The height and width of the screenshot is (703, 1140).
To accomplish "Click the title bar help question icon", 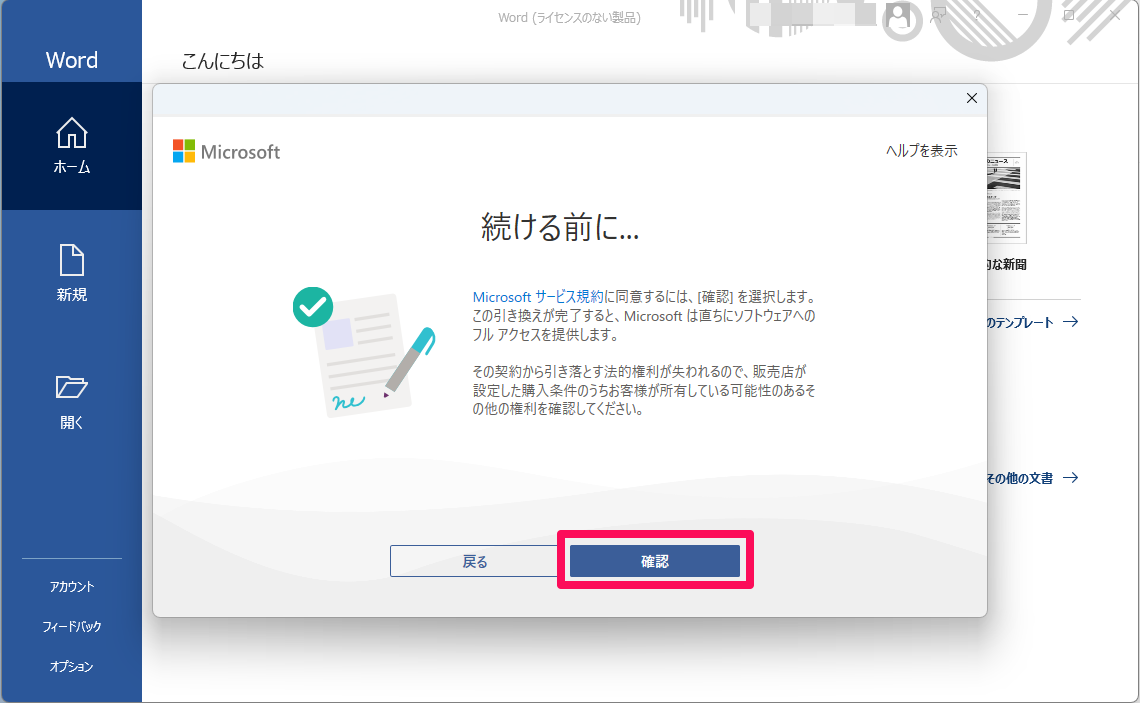I will 976,16.
